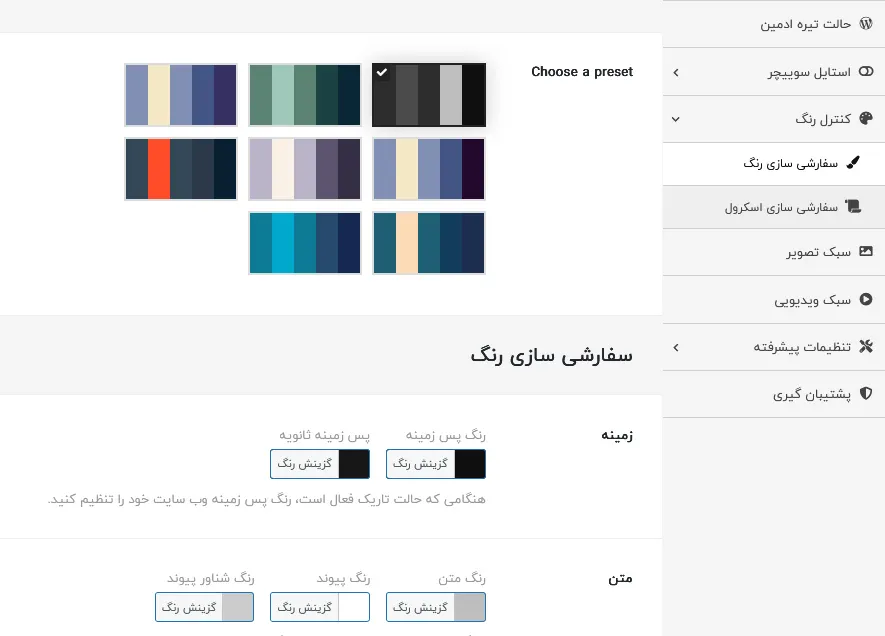Click گزینش رنگ button under رنگ پیوند
This screenshot has height=636, width=885.
coord(305,607)
